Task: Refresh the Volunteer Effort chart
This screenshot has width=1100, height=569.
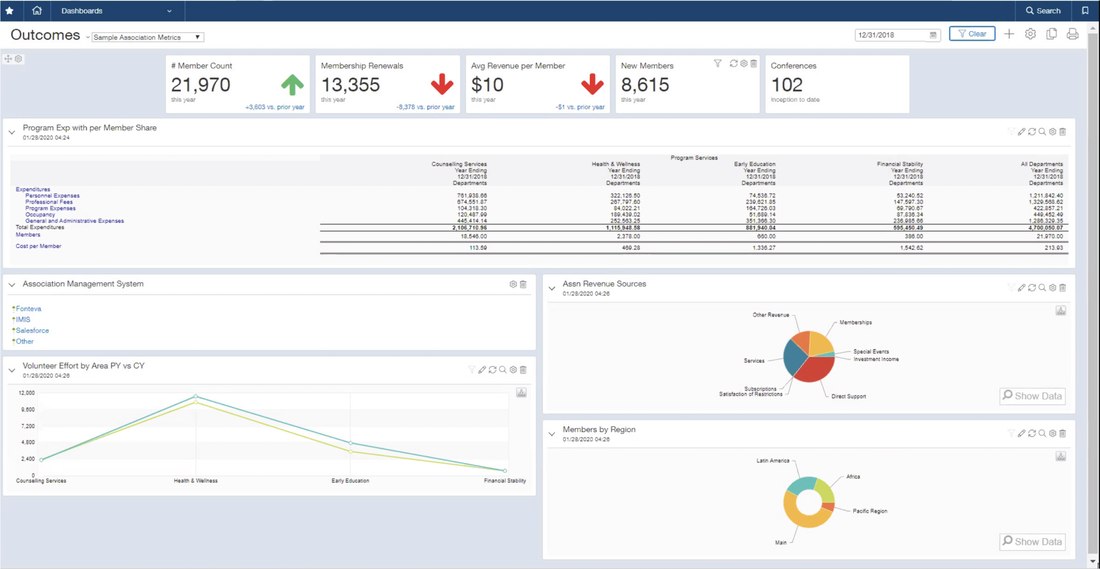Action: [x=492, y=370]
